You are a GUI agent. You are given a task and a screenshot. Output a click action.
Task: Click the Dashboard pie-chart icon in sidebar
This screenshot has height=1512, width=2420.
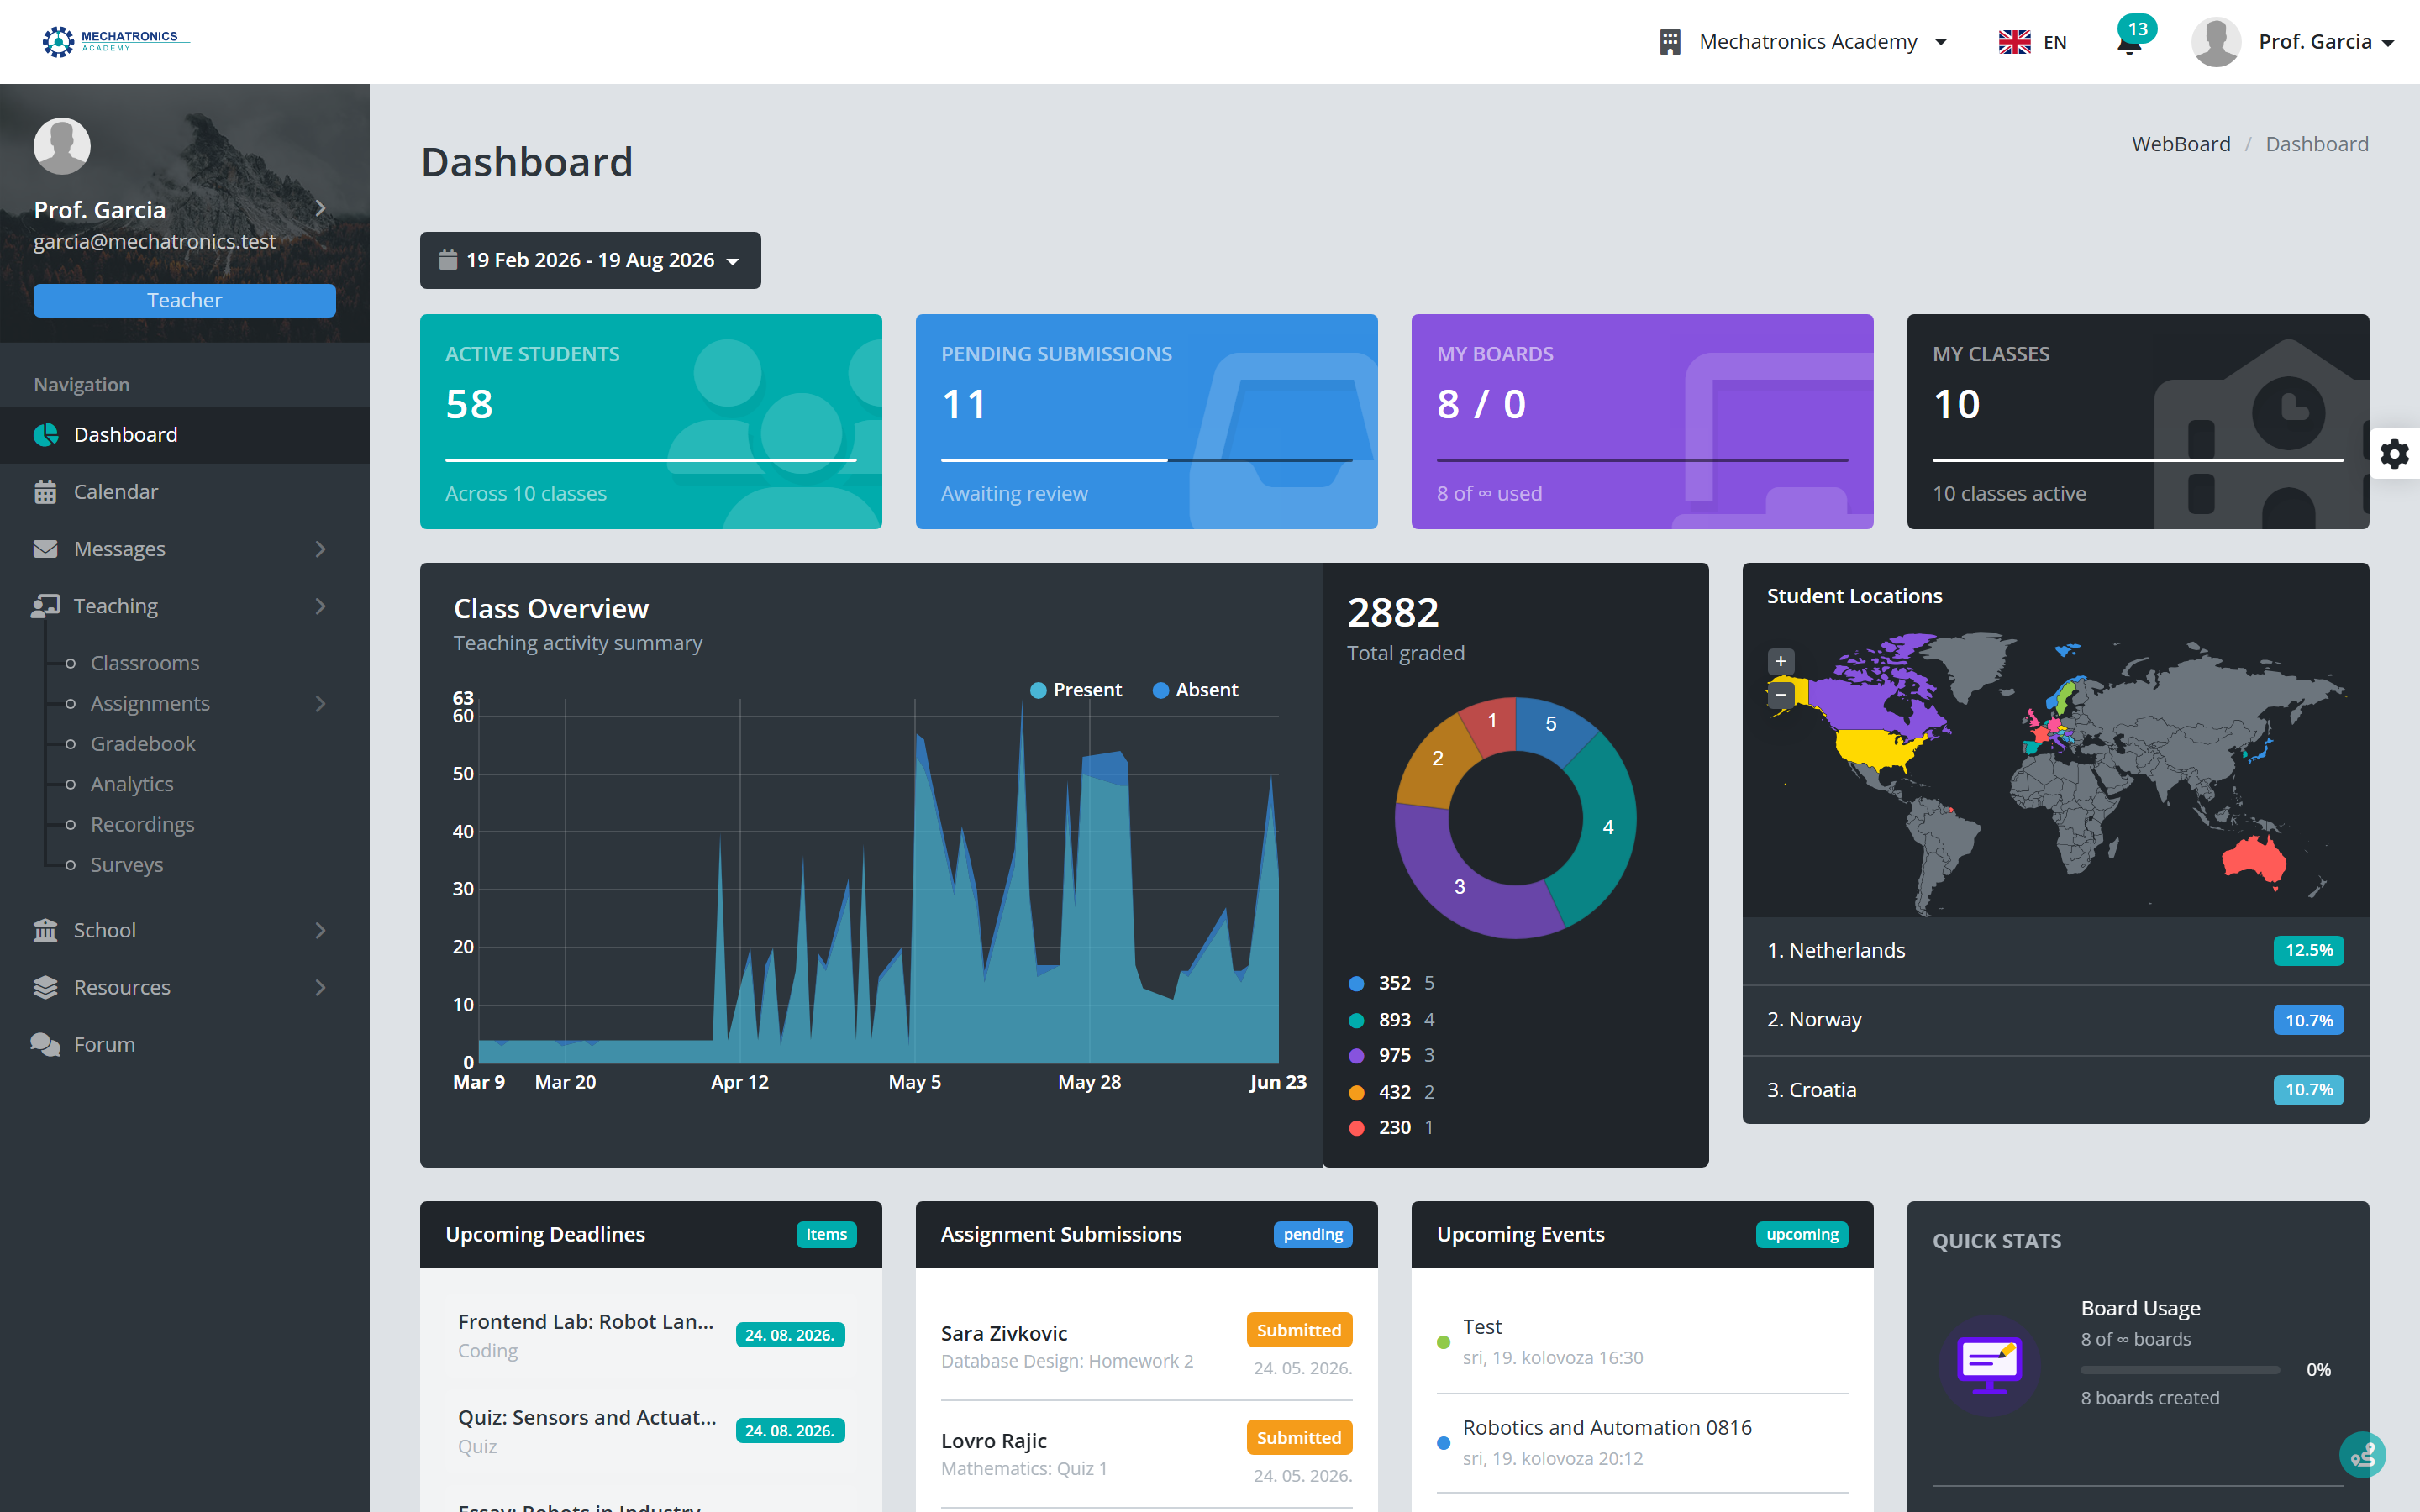[45, 435]
